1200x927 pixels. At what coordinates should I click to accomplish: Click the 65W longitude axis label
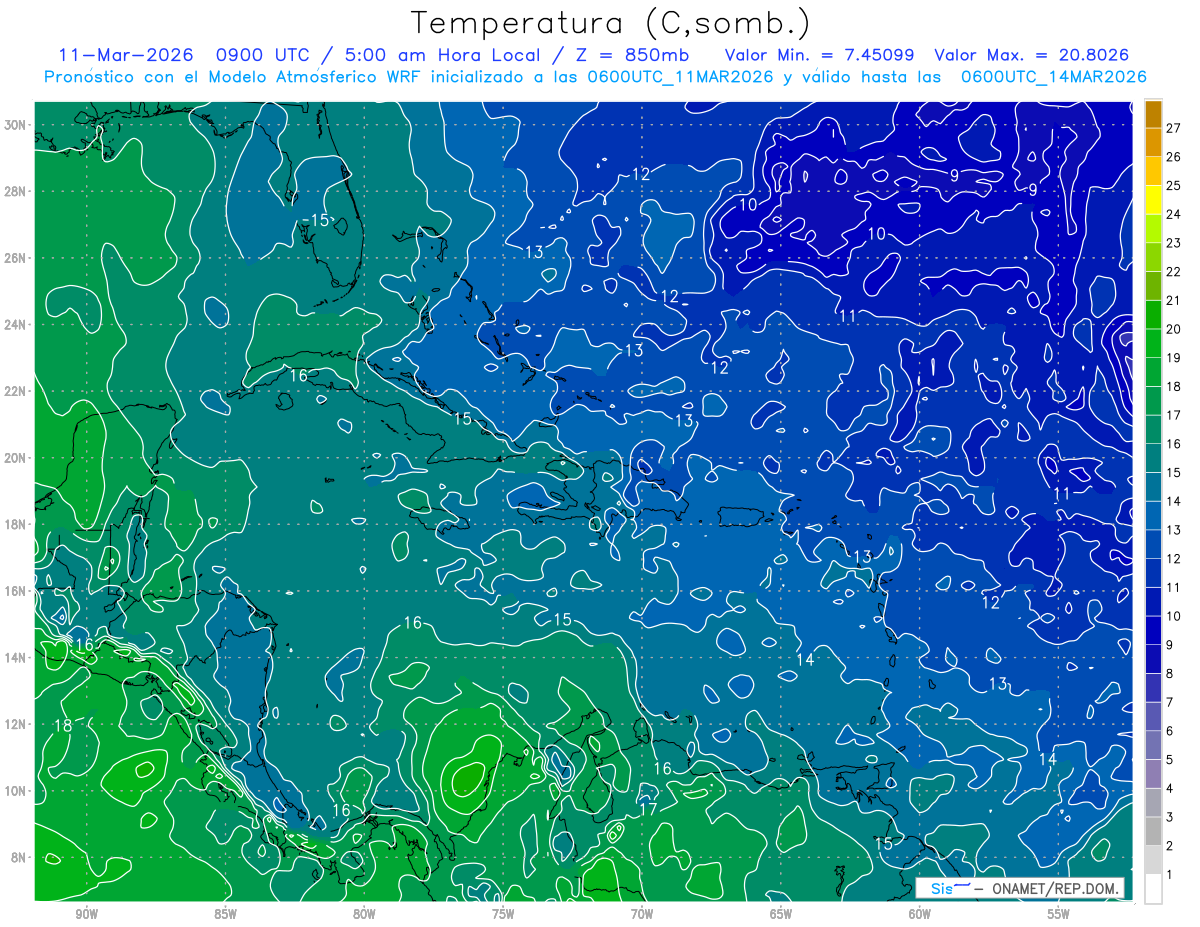(x=781, y=914)
